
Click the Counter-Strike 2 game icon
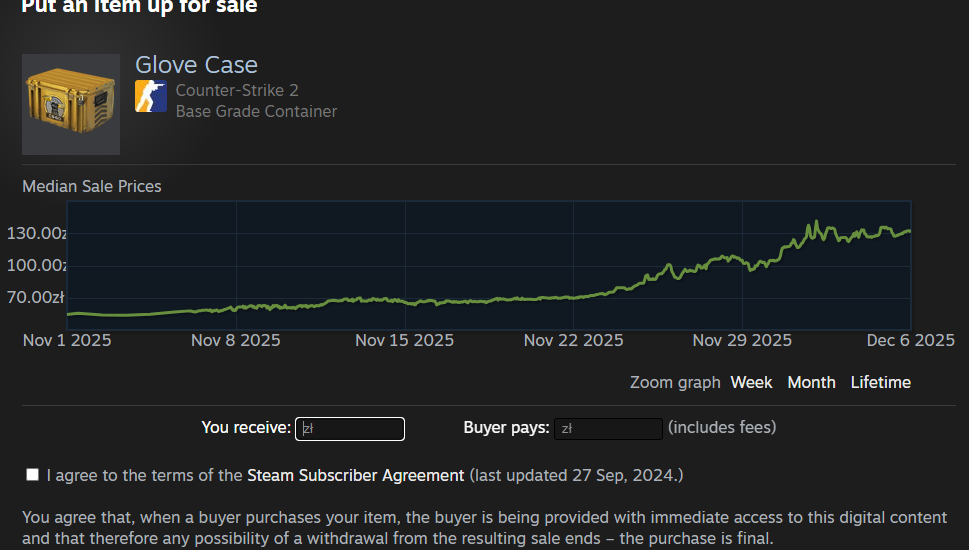[151, 96]
